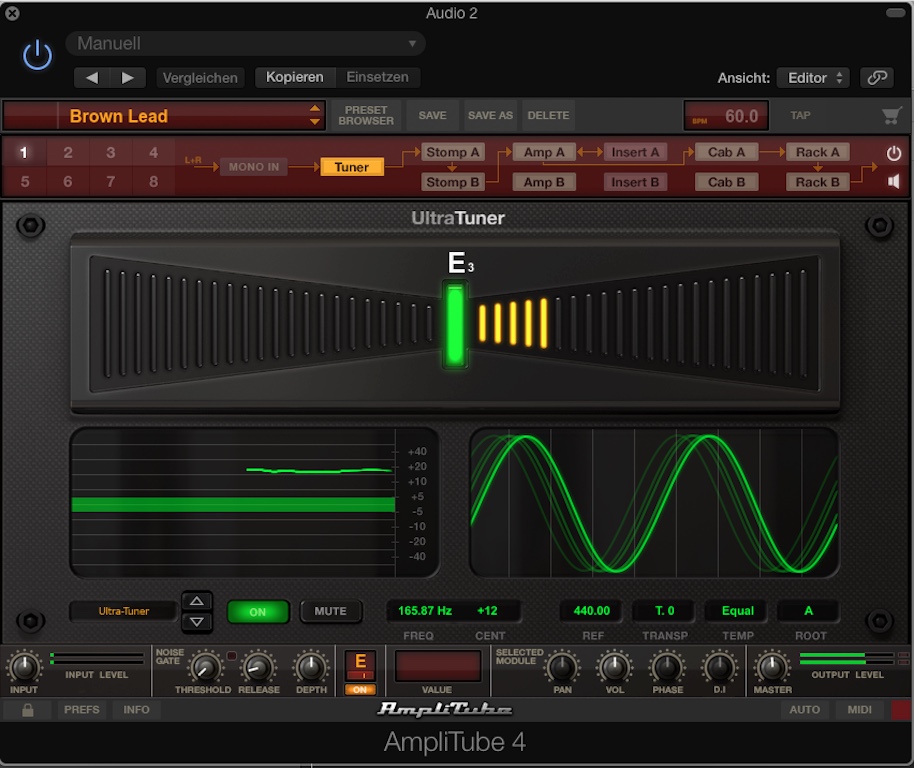The height and width of the screenshot is (768, 914).
Task: Click the SAVE AS button
Action: (490, 115)
